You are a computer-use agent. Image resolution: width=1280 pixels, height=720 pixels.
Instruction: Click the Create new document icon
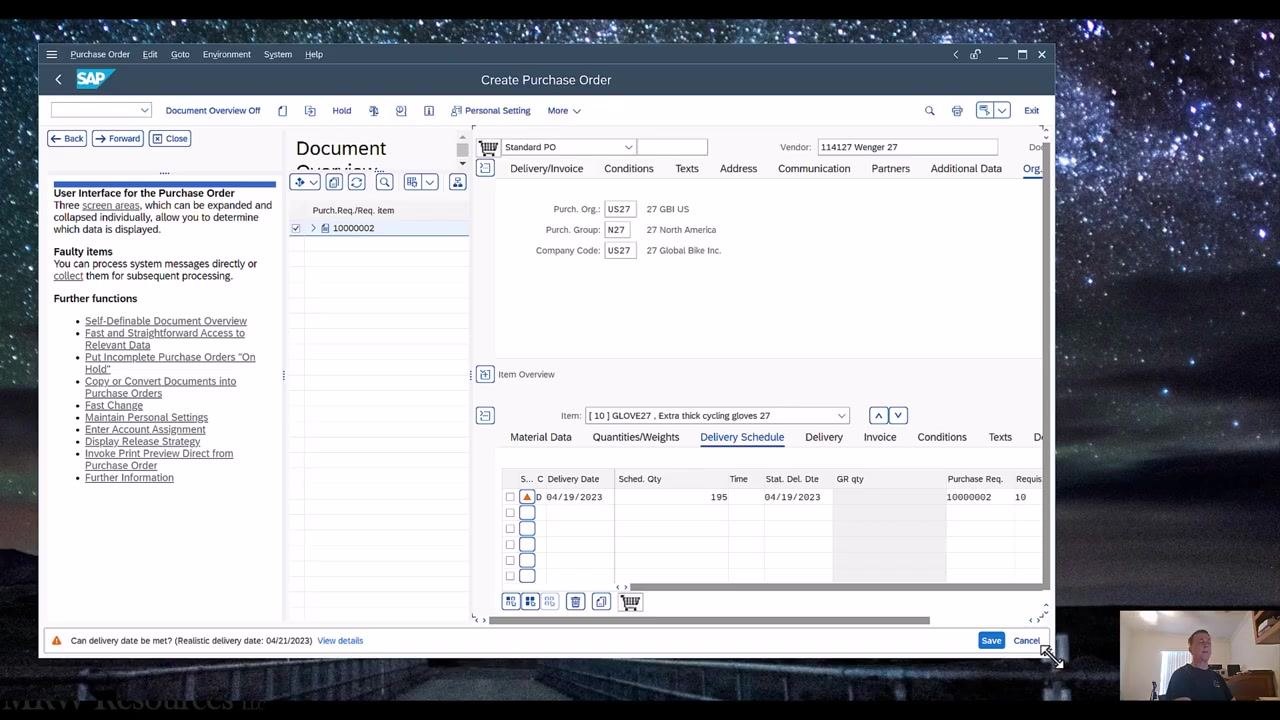click(283, 111)
